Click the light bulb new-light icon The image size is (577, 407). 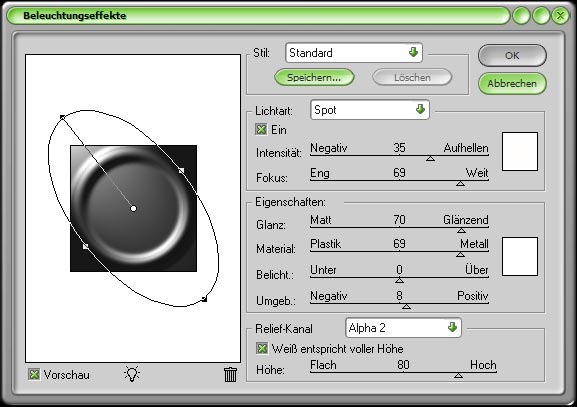(x=132, y=374)
